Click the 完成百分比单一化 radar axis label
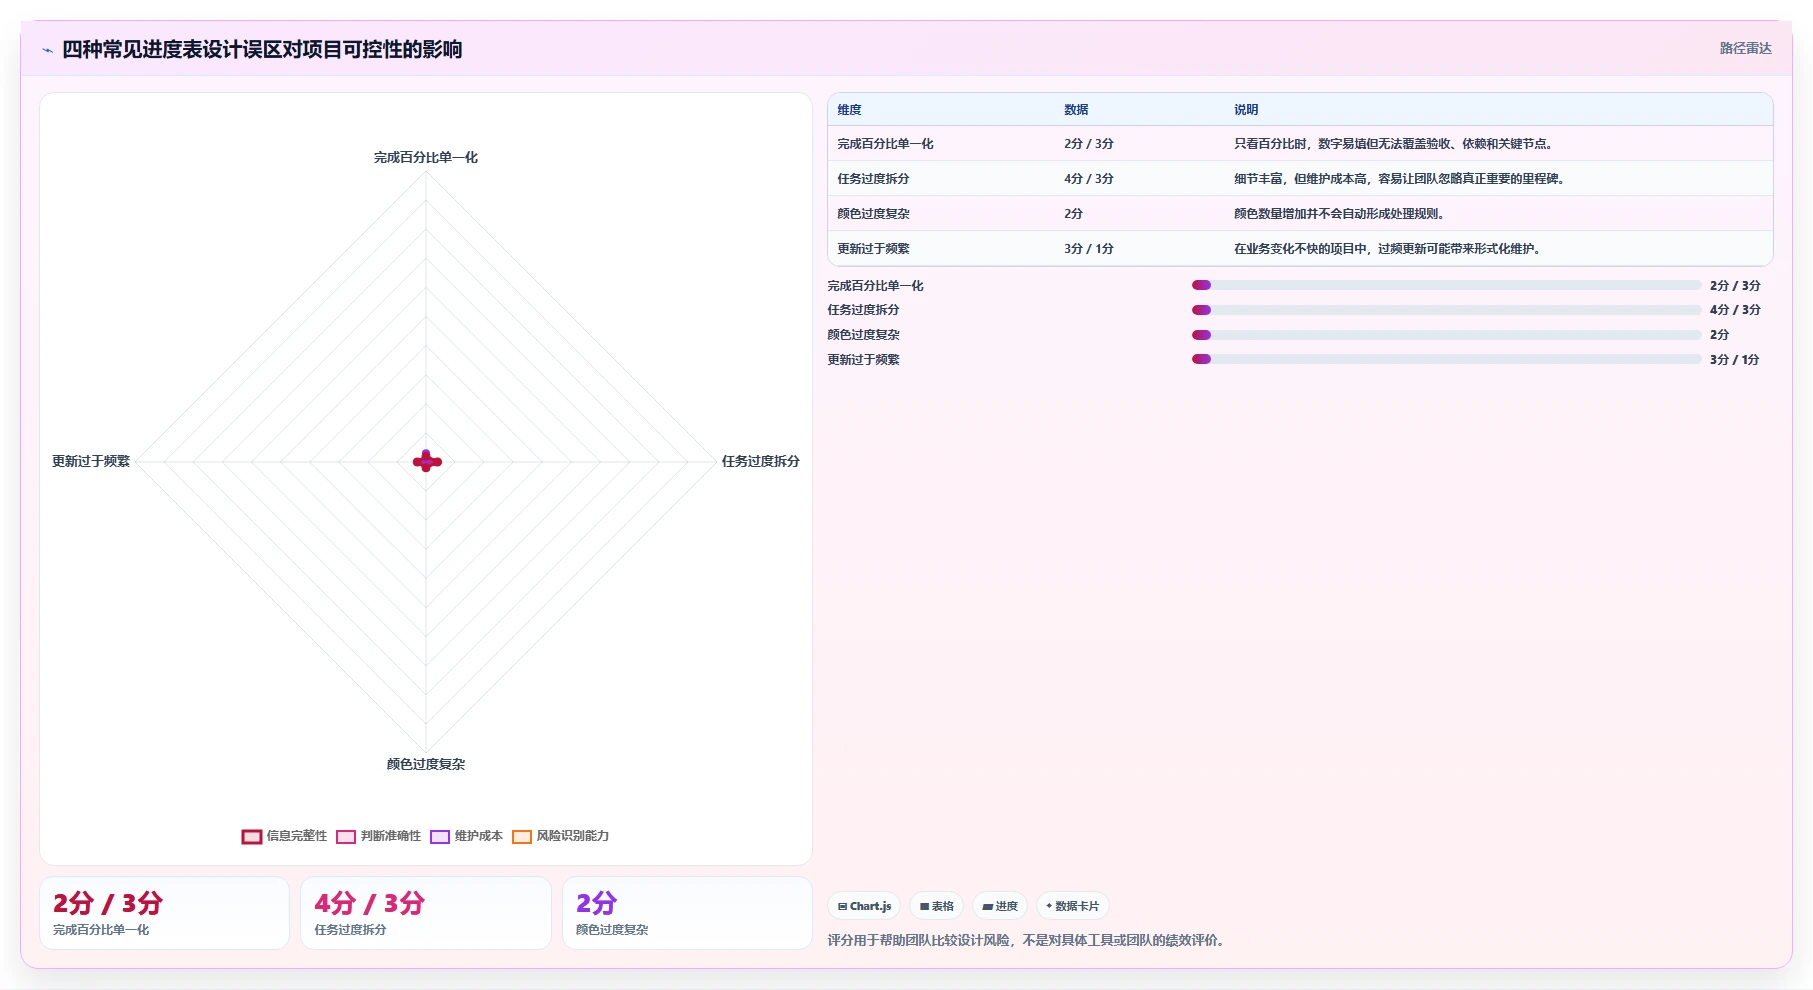Viewport: 1813px width, 990px height. point(426,158)
